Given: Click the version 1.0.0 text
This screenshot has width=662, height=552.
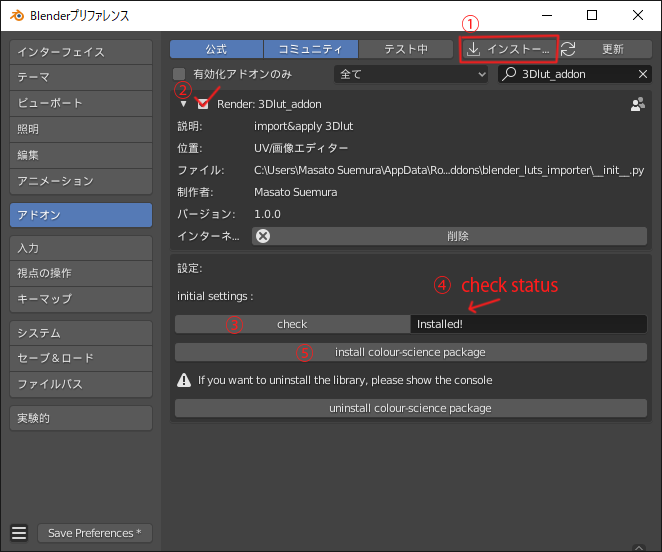Looking at the screenshot, I should [267, 214].
